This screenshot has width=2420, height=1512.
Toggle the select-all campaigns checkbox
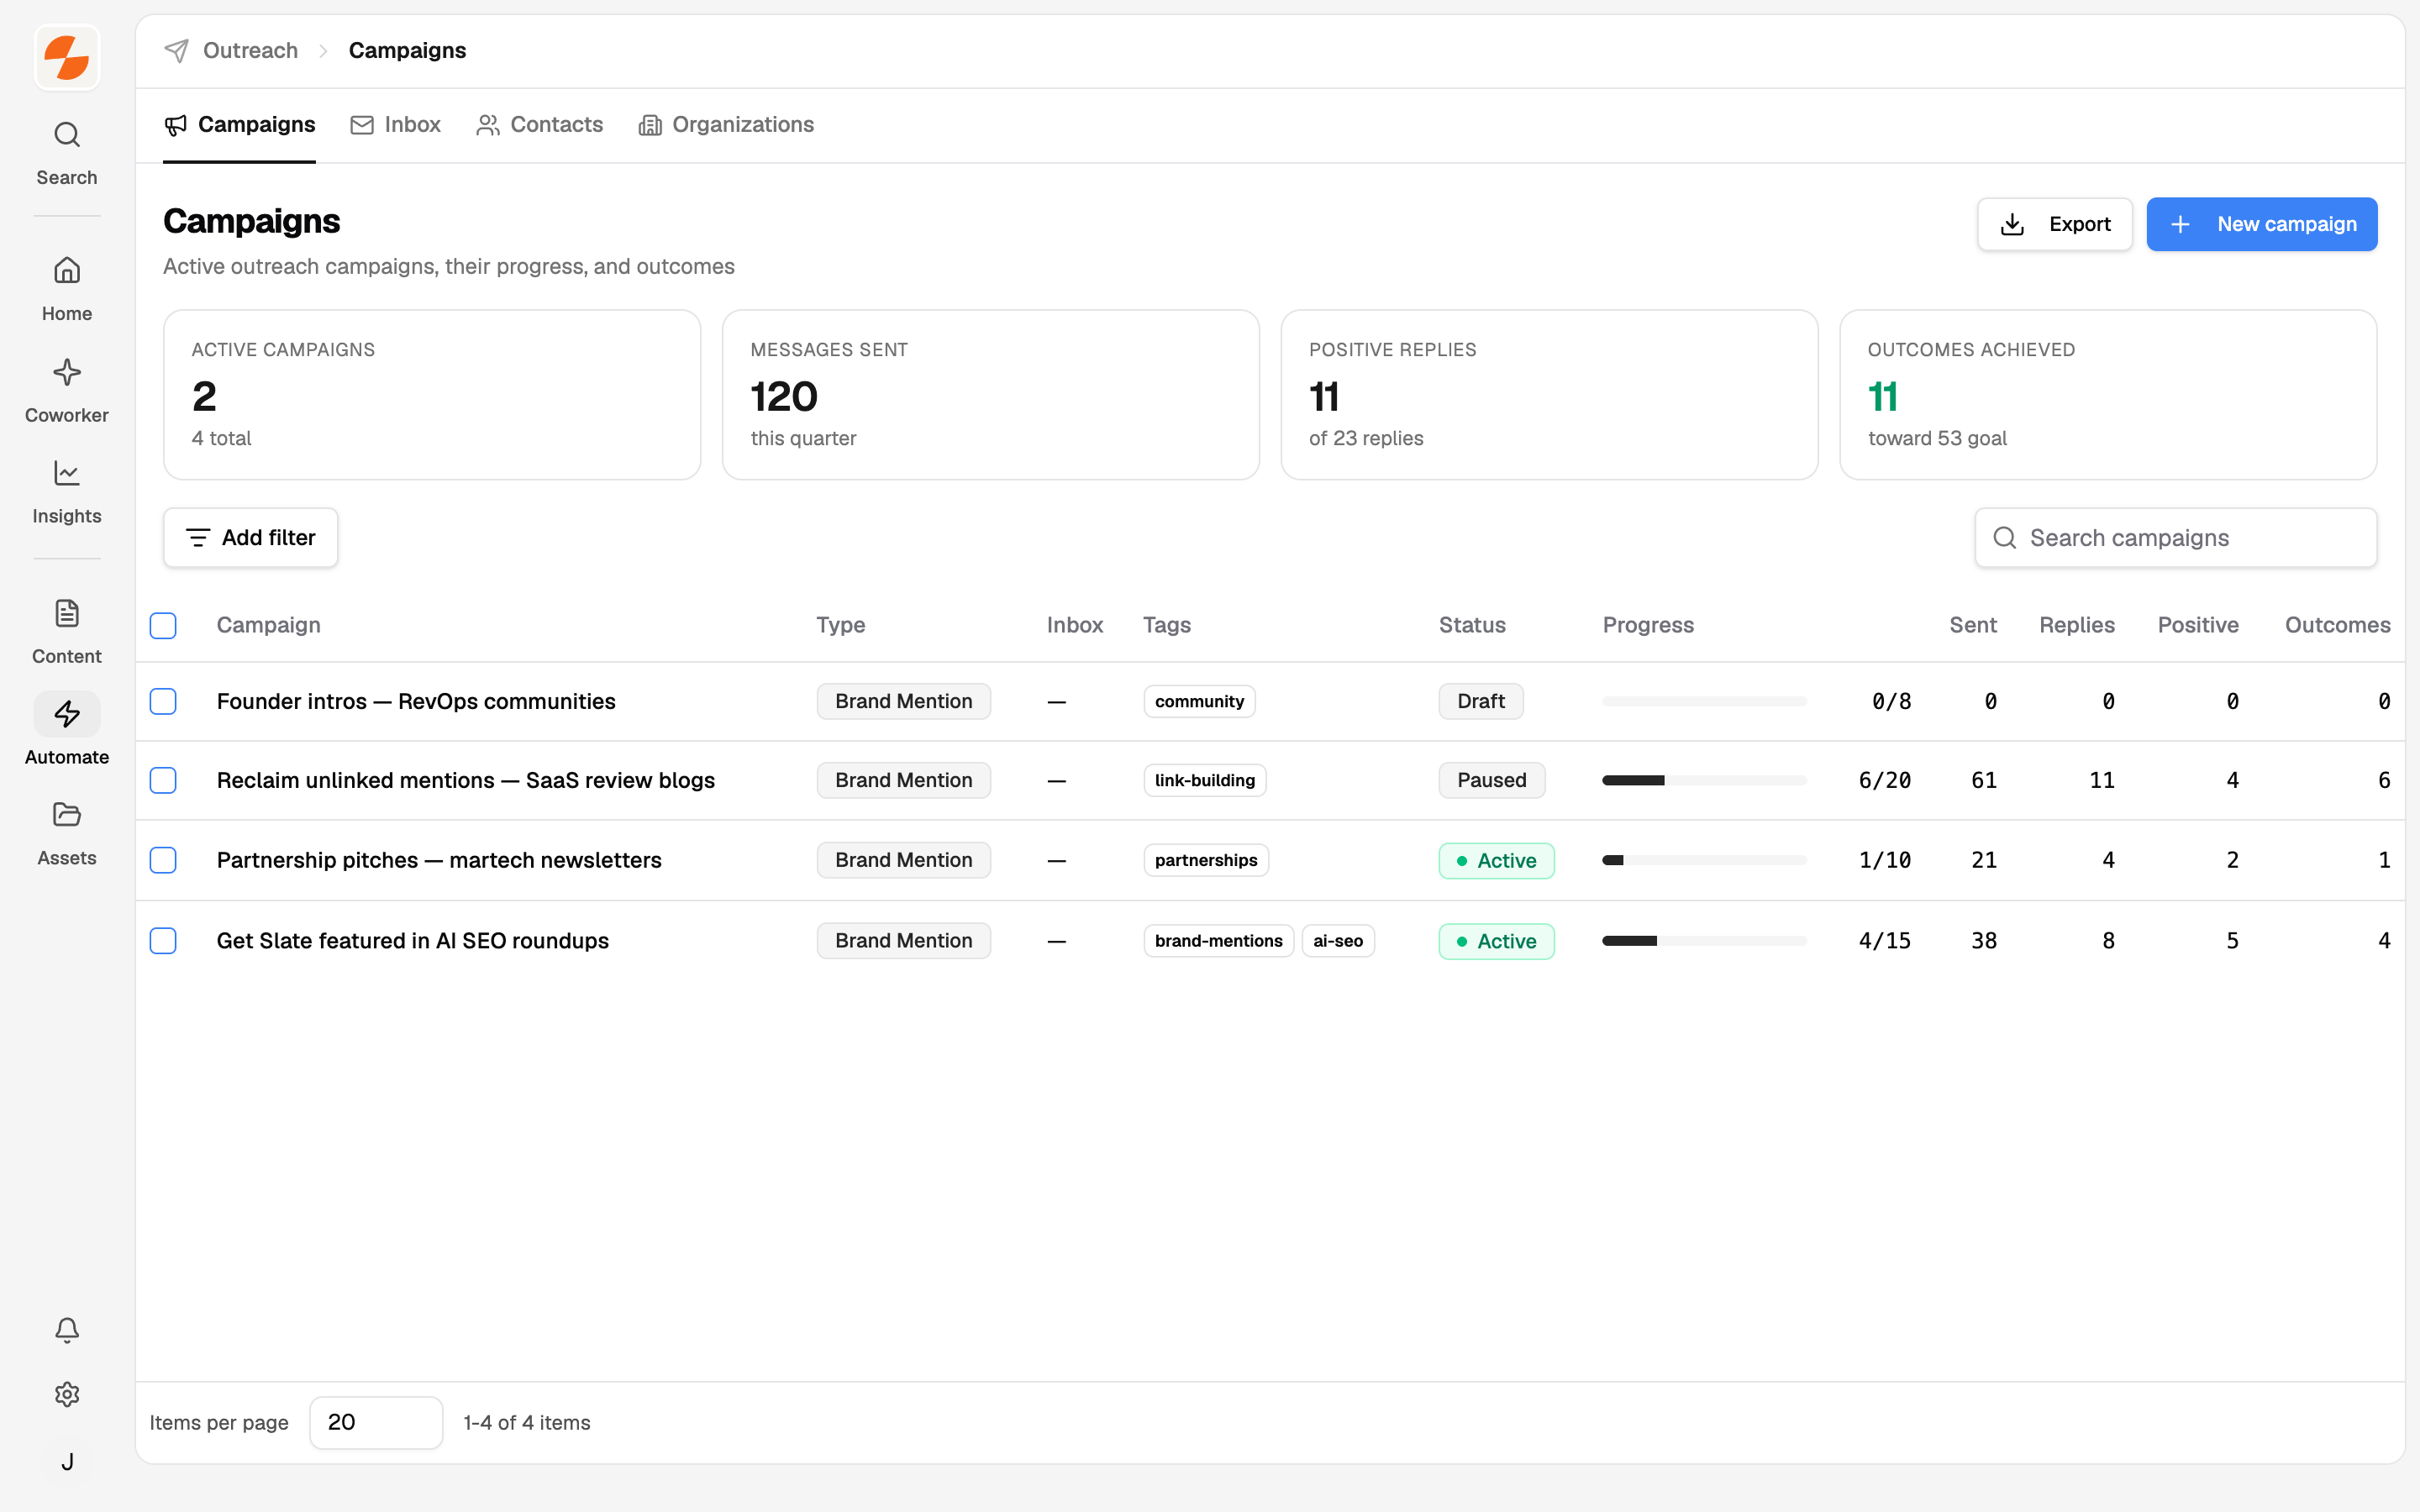(x=163, y=626)
